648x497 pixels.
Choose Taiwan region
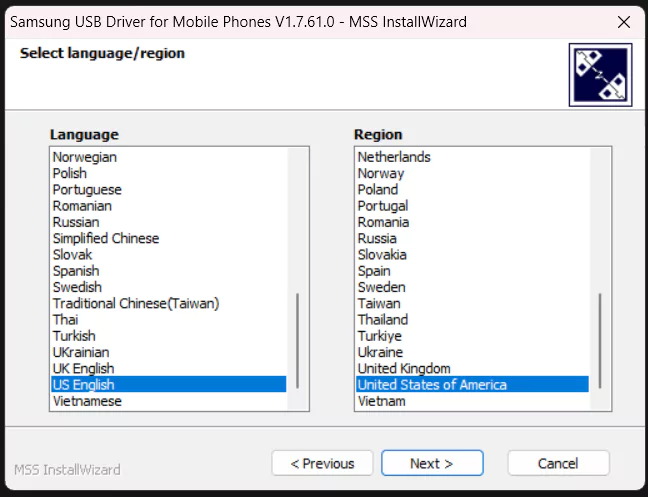coord(472,303)
